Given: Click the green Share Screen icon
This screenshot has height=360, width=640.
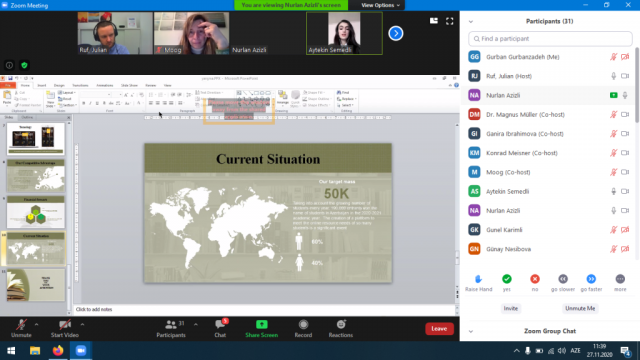Looking at the screenshot, I should point(262,324).
